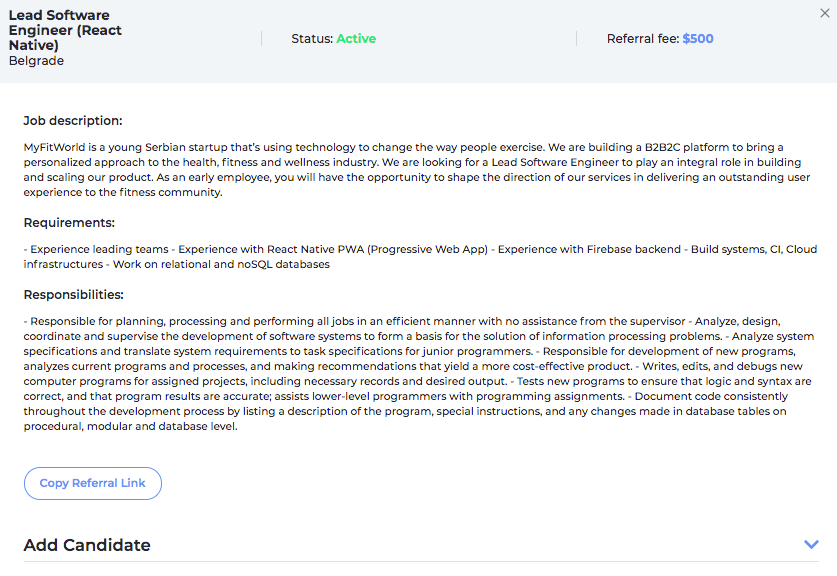837x576 pixels.
Task: Select the $500 referral fee amount
Action: (x=698, y=38)
